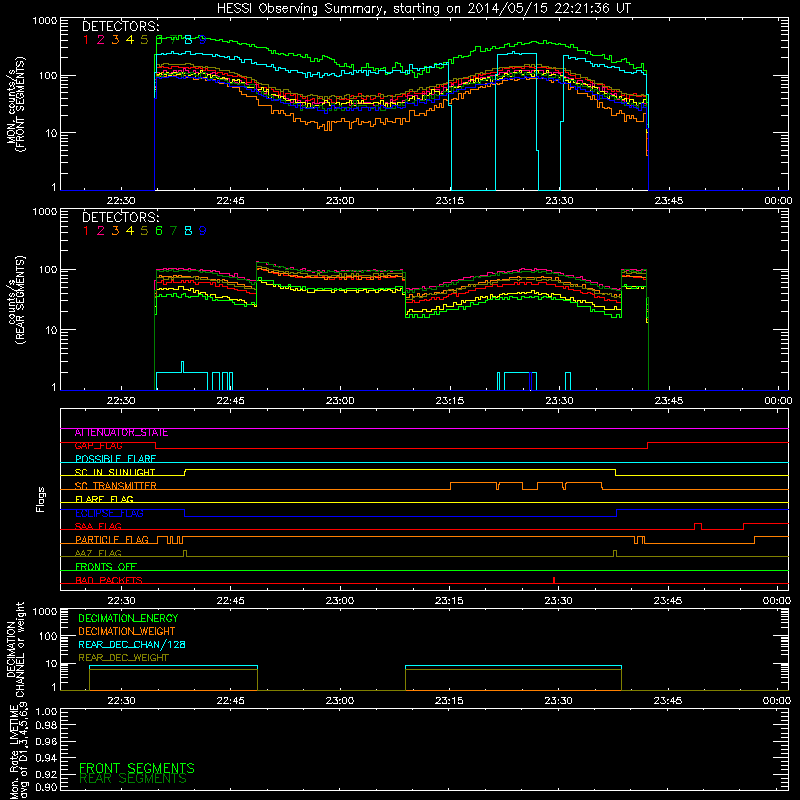Click 23:45 tick under front segments plot
Screen dimensions: 800x800
pyautogui.click(x=669, y=201)
